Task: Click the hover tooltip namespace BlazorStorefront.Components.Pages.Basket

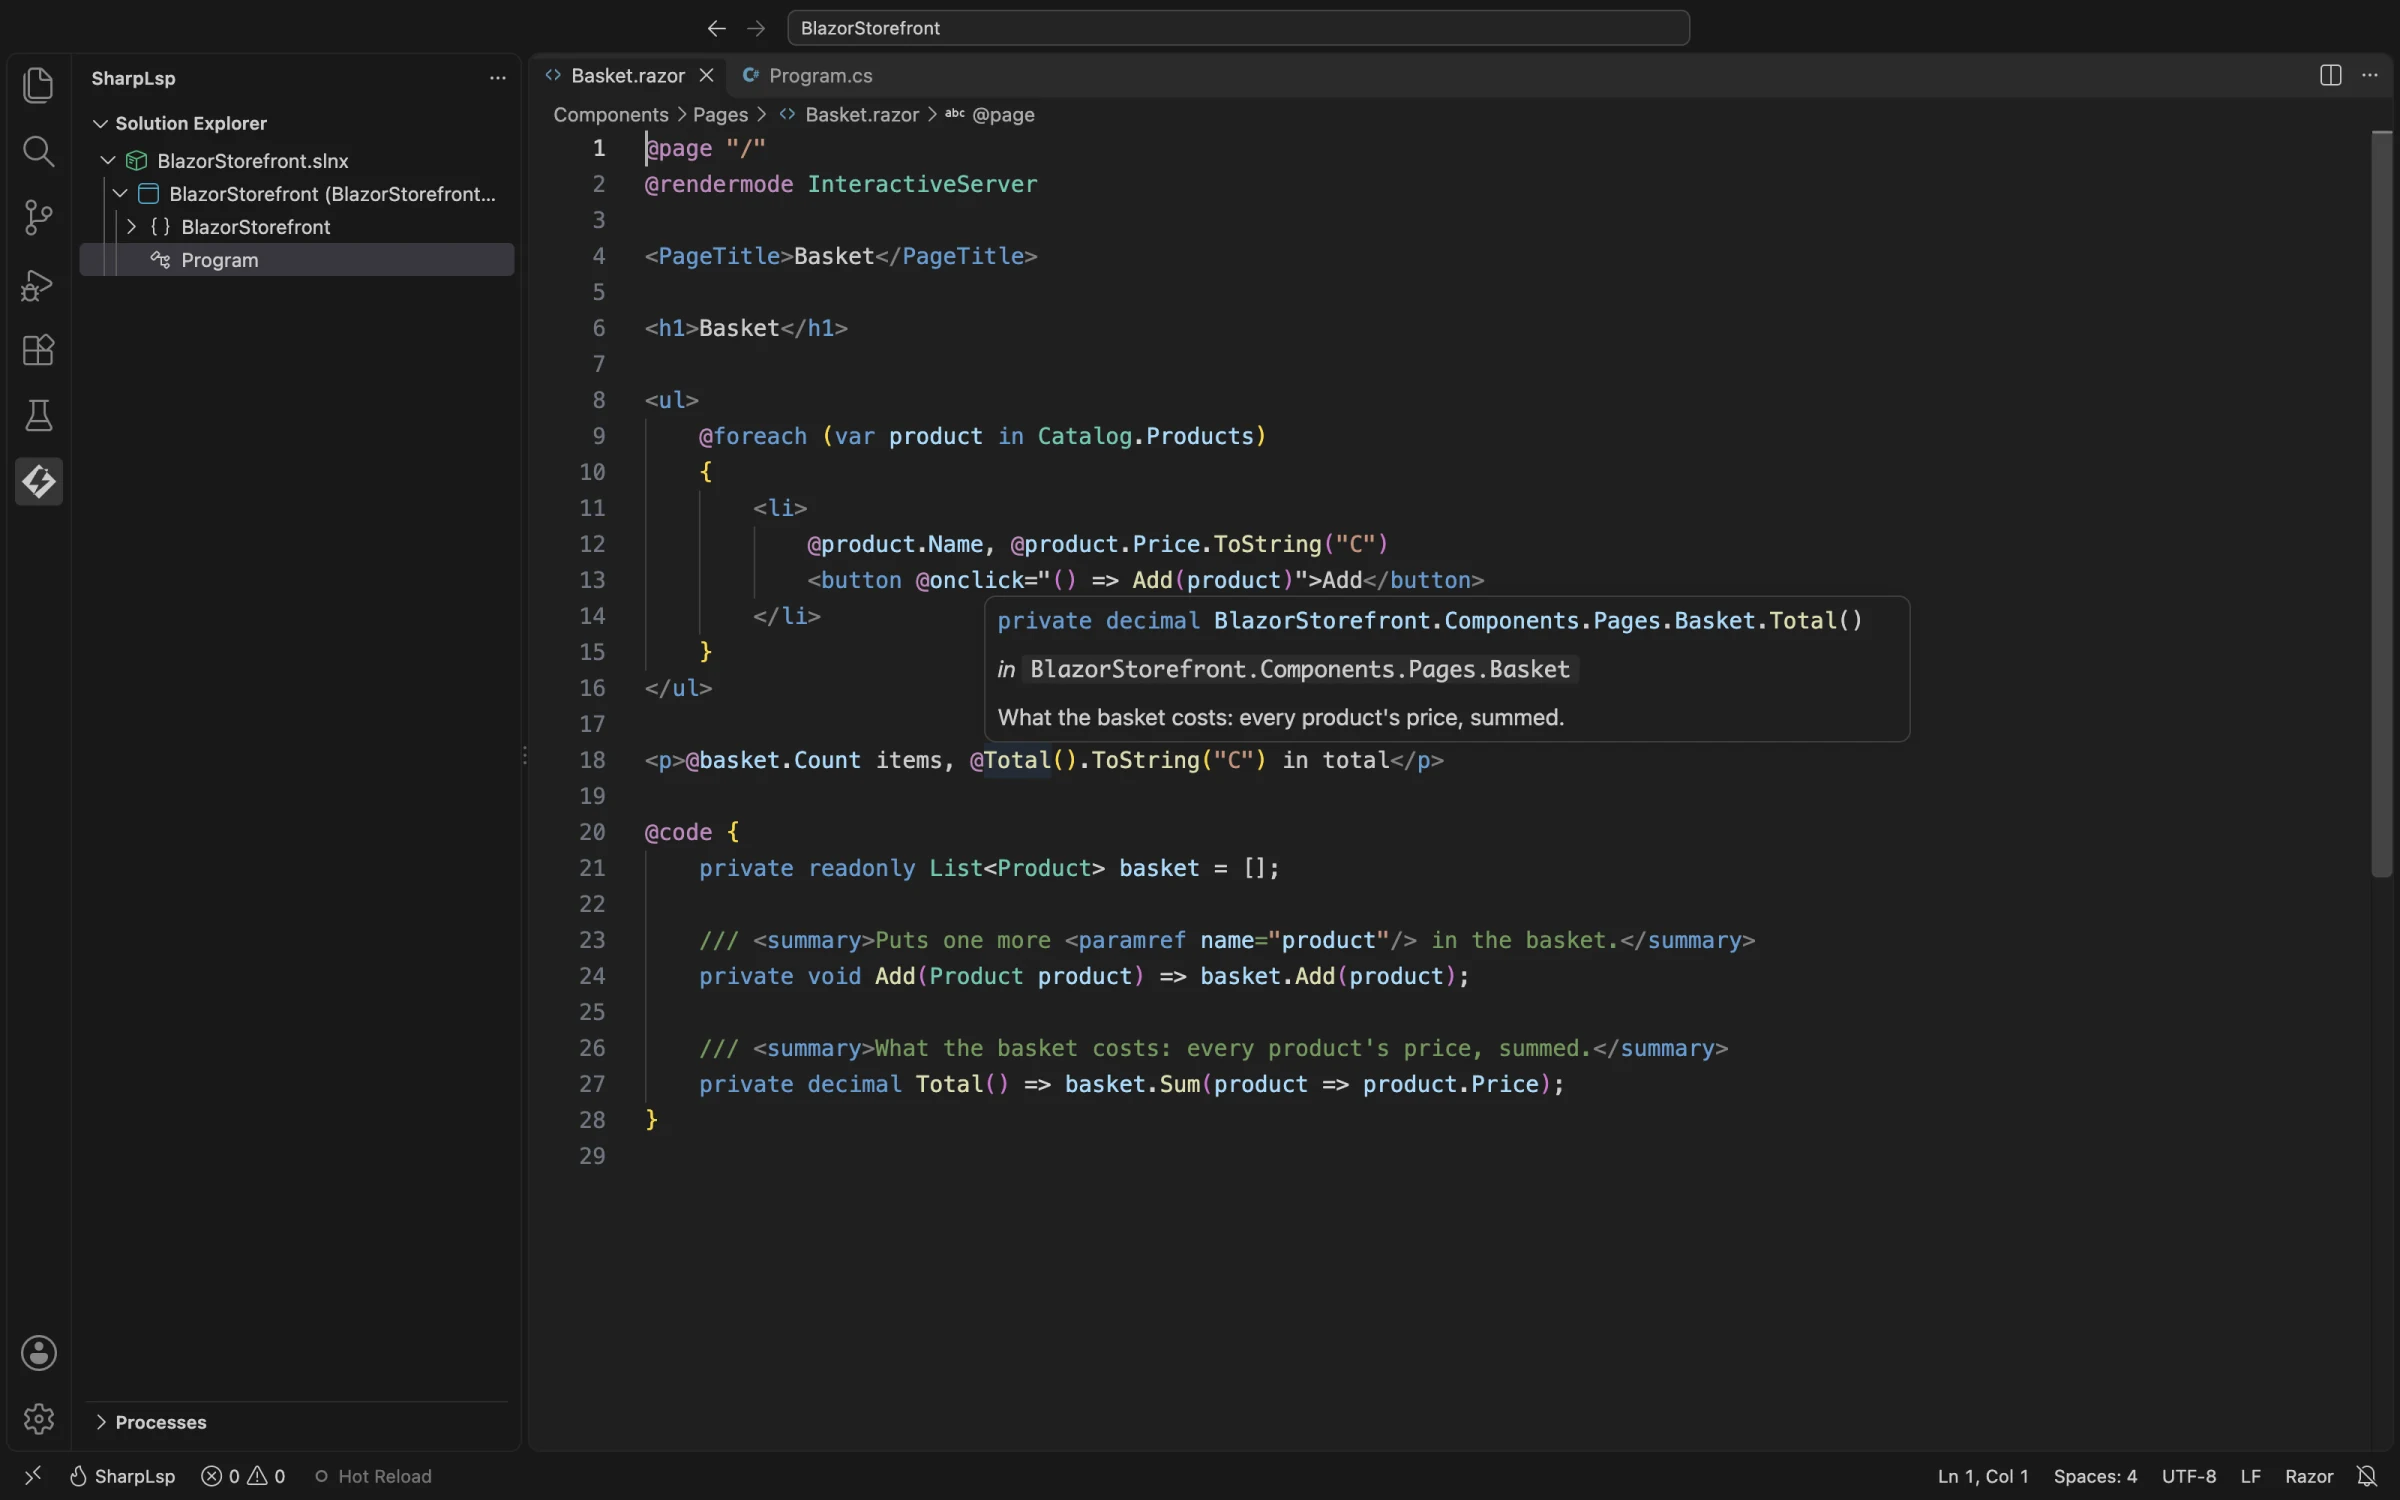Action: pos(1300,669)
